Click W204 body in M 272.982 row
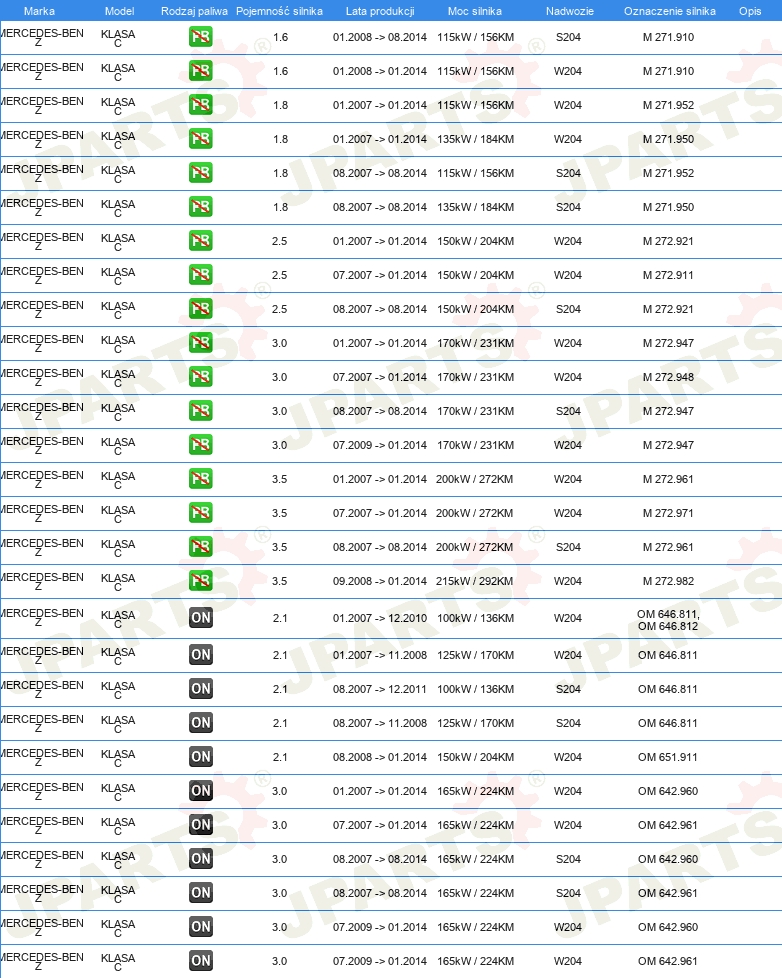Viewport: 782px width, 978px height. [567, 581]
